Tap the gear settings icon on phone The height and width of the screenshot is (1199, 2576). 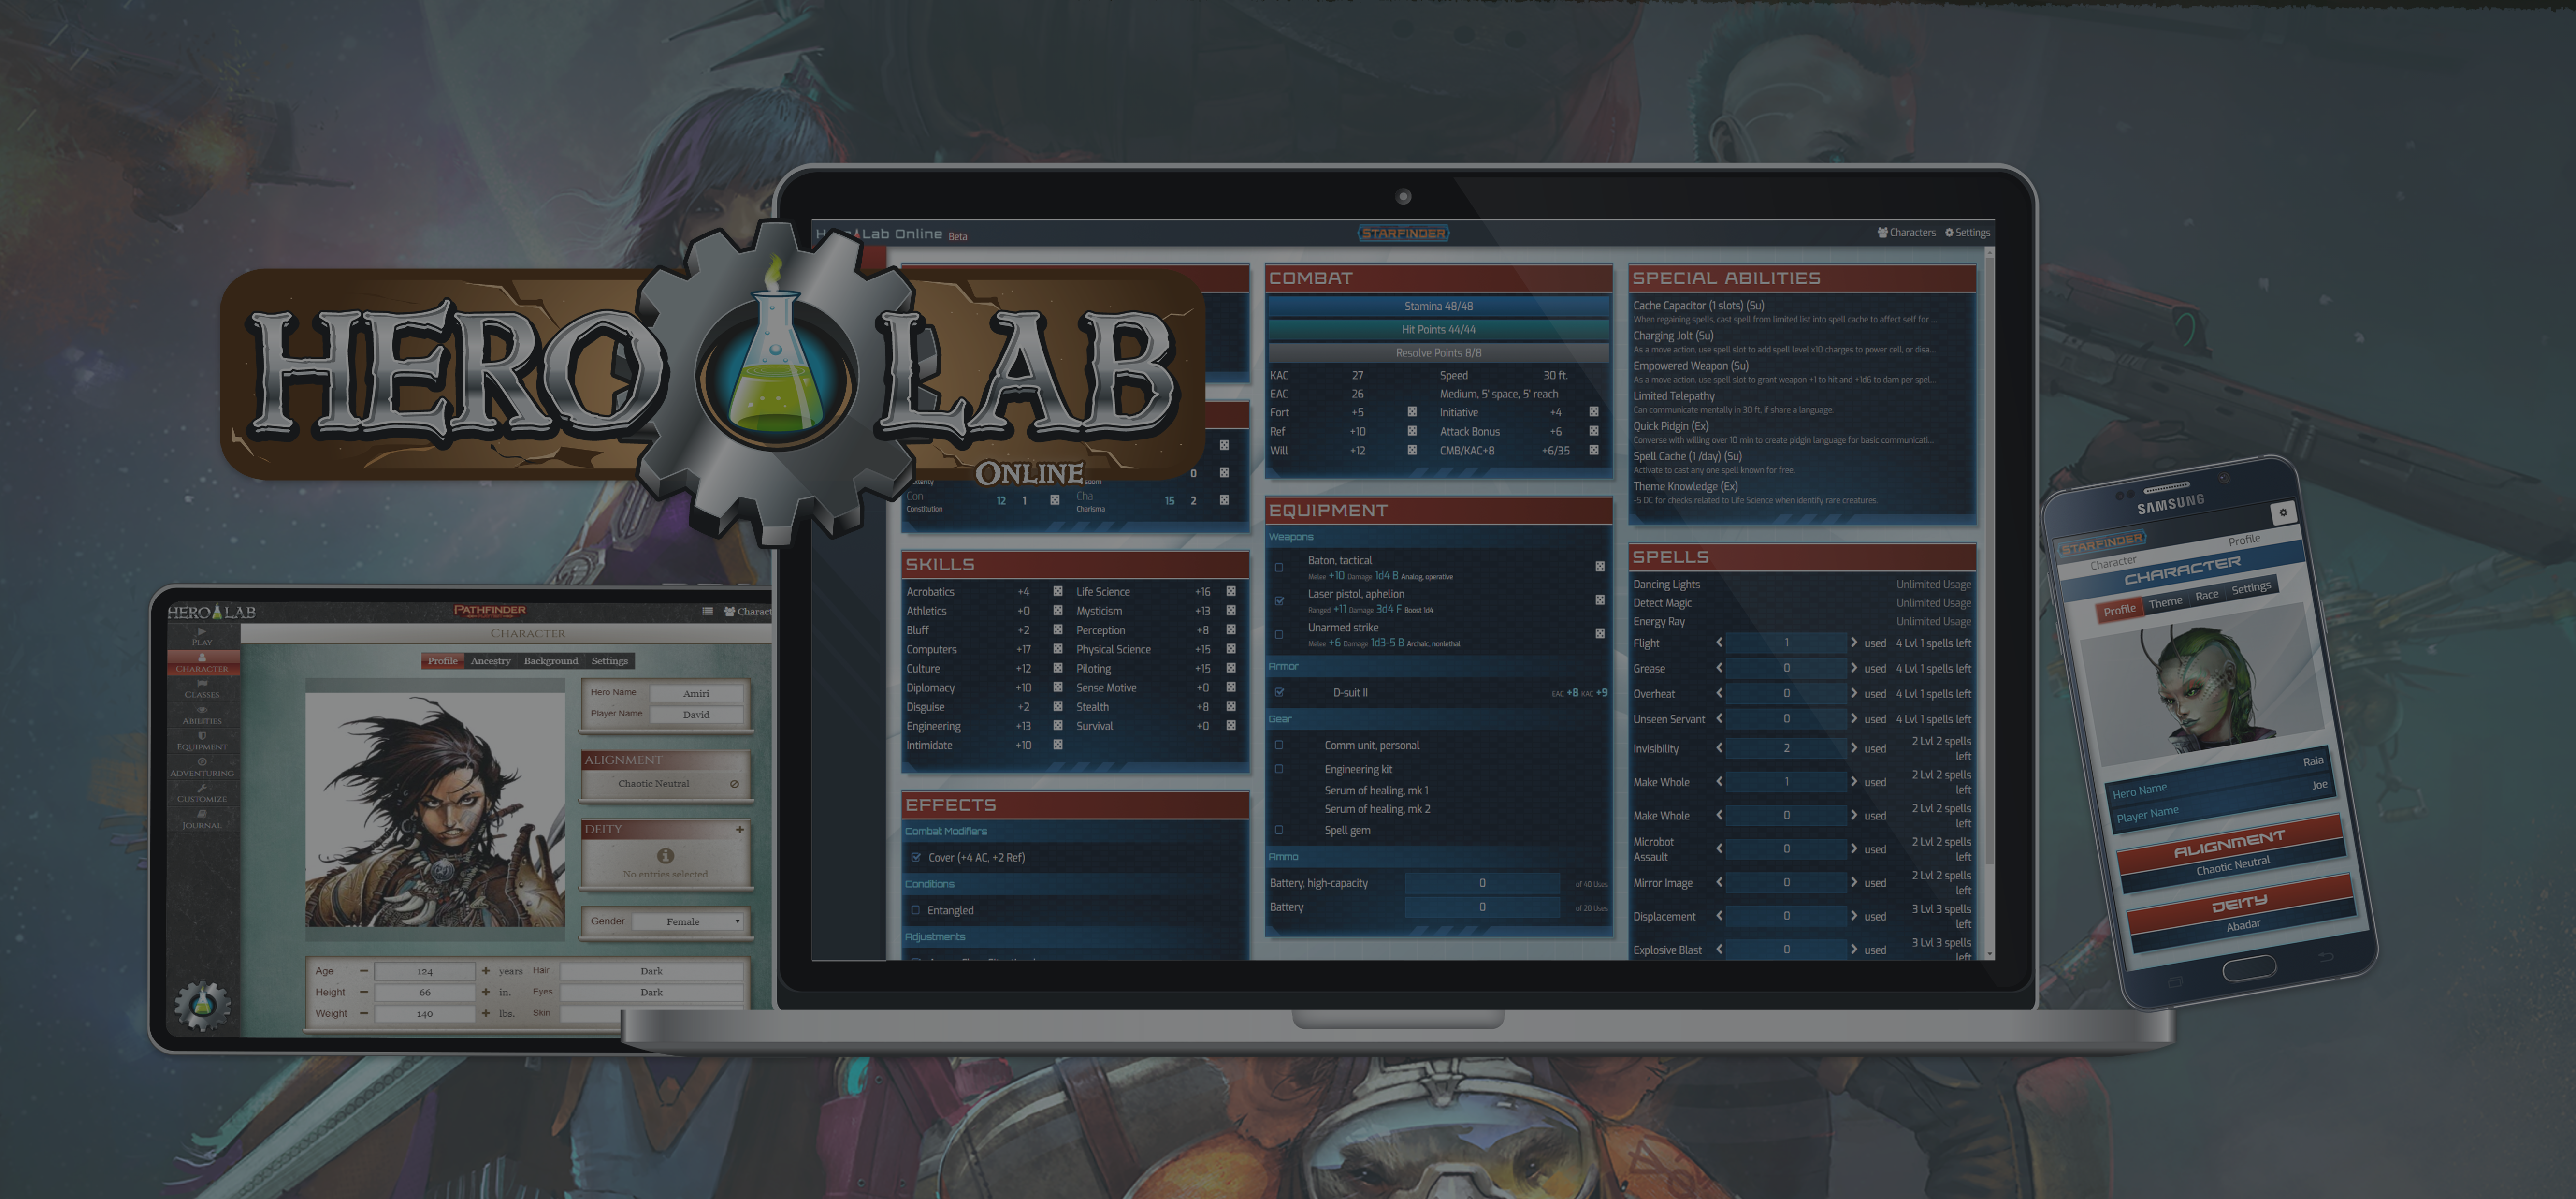2283,512
